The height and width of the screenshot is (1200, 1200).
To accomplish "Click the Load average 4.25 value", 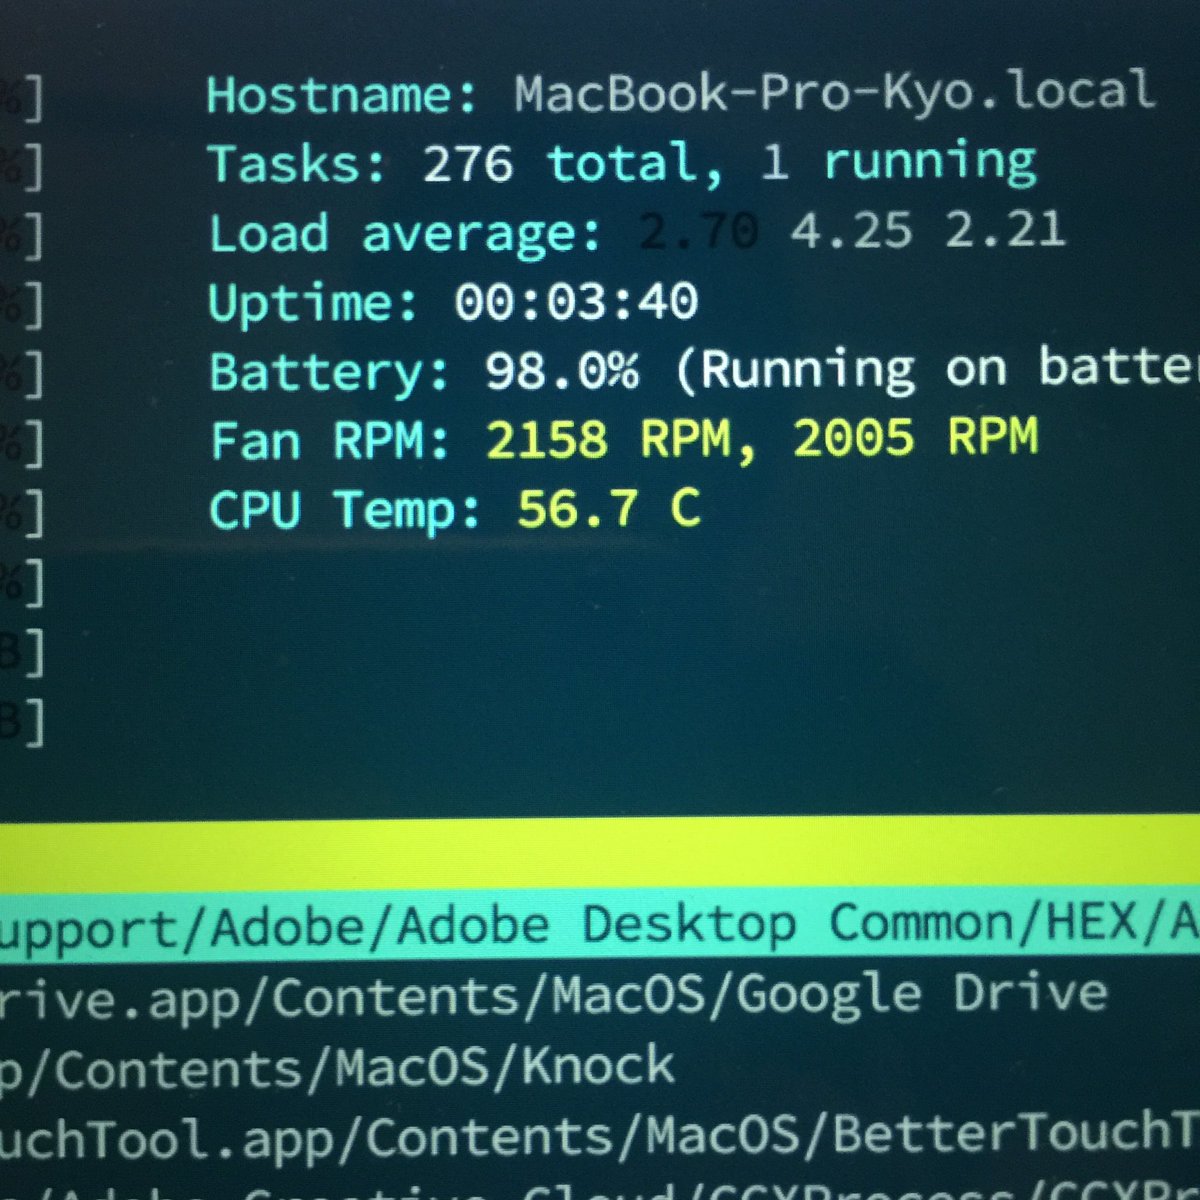I will tap(851, 231).
